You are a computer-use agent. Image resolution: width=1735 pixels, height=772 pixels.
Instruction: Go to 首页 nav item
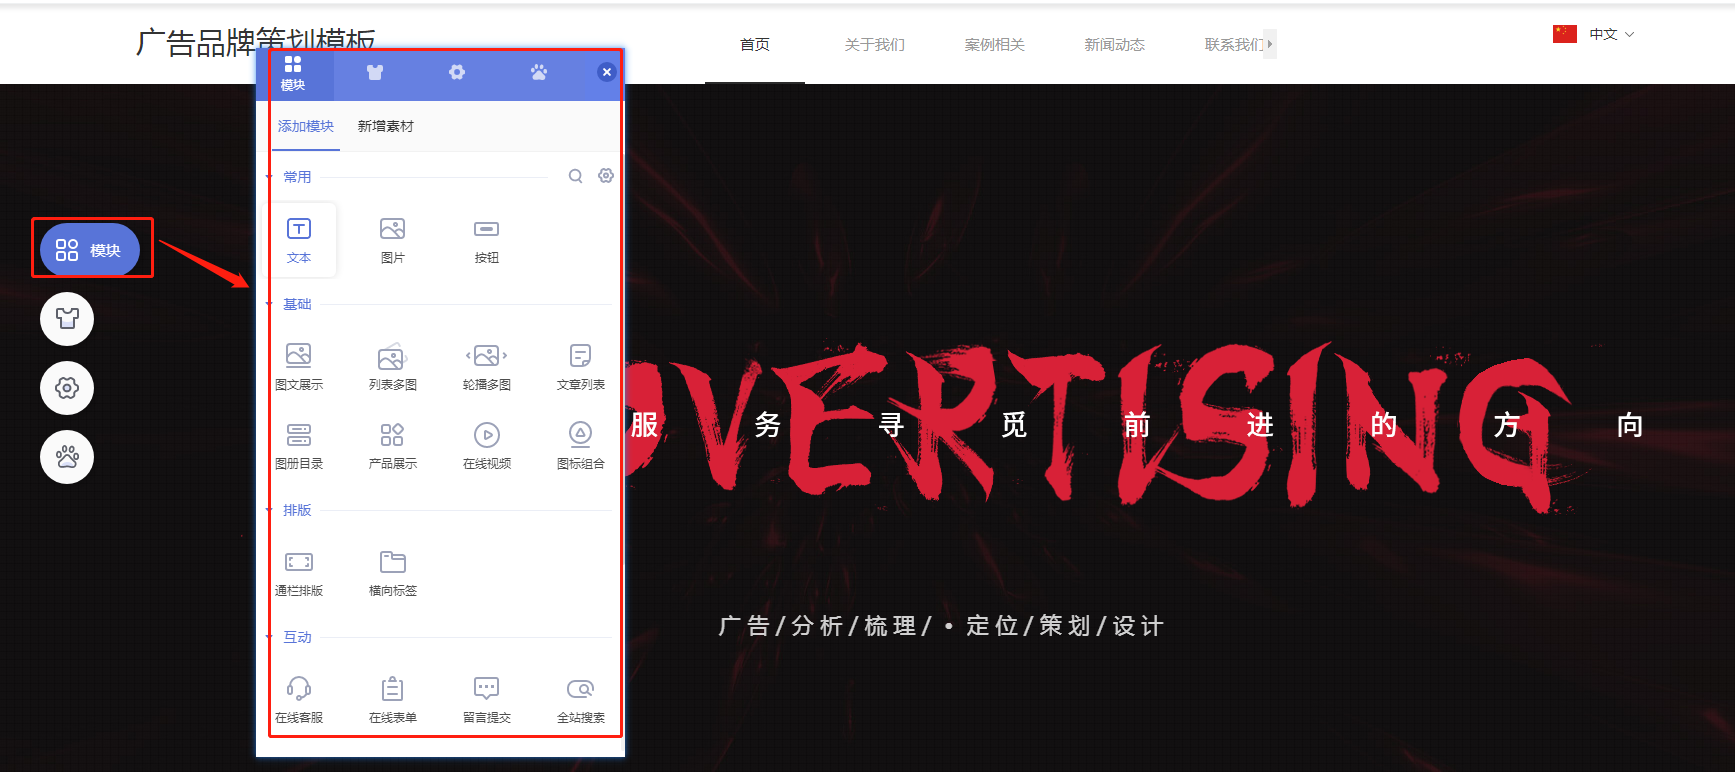[755, 45]
